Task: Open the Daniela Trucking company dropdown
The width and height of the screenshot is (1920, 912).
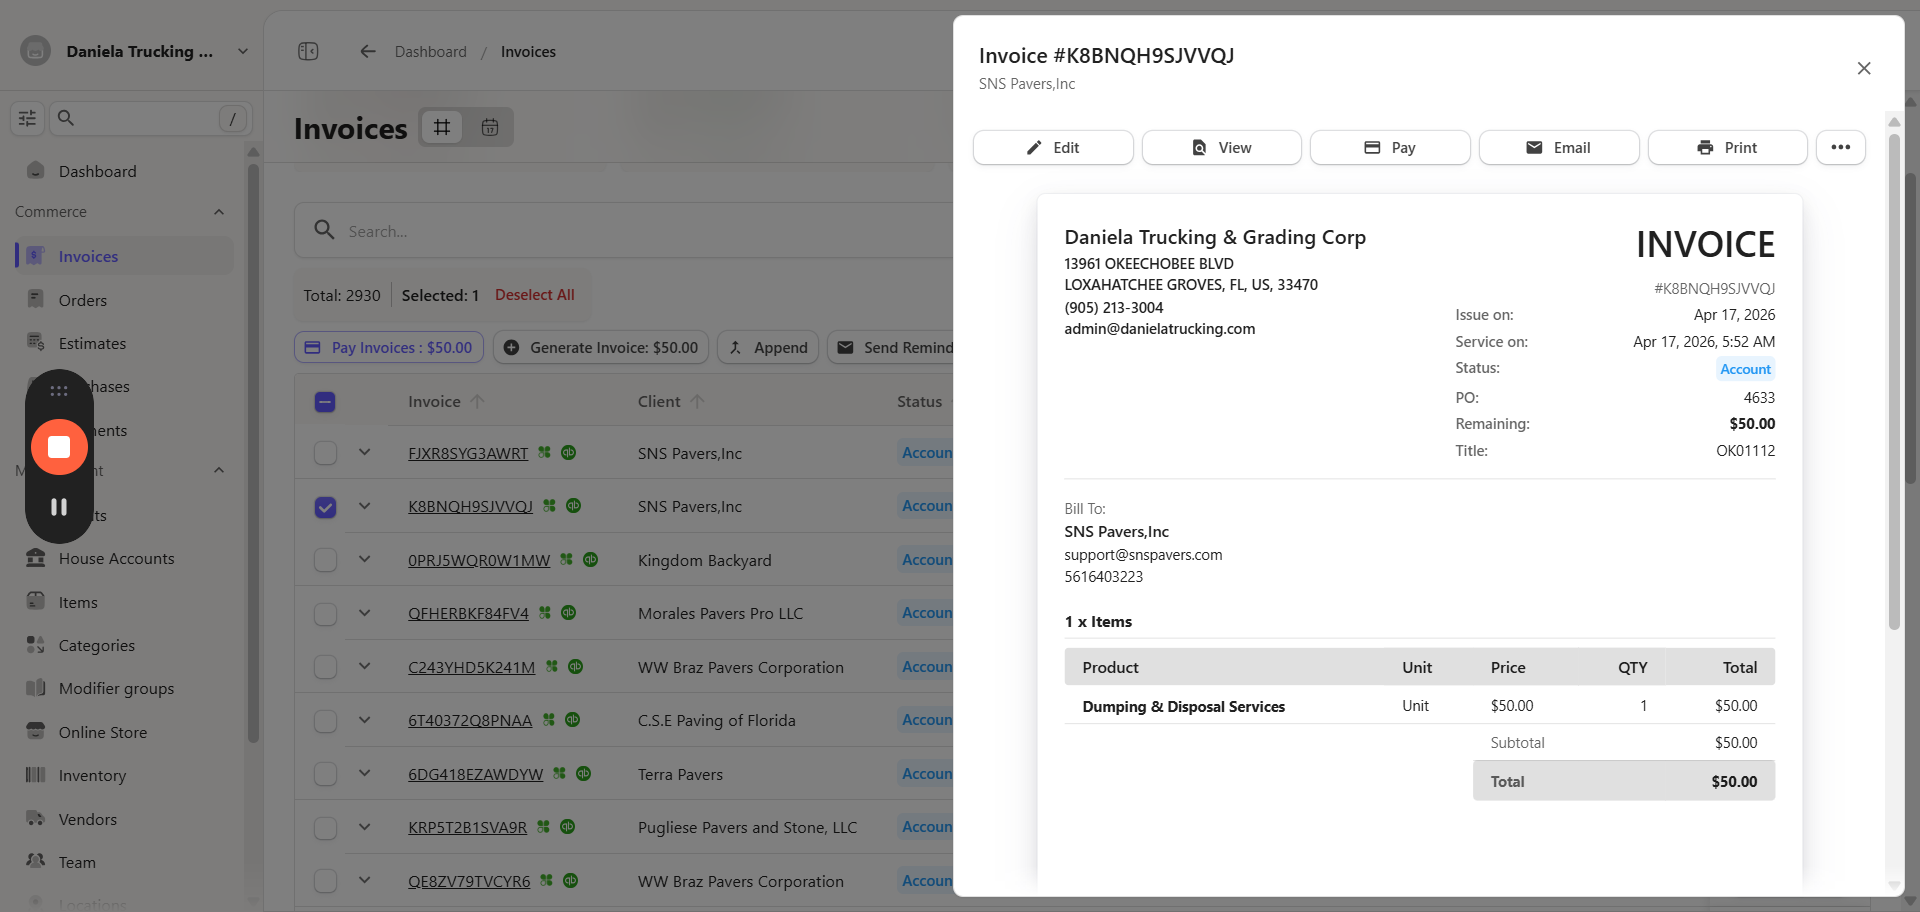Action: [242, 51]
